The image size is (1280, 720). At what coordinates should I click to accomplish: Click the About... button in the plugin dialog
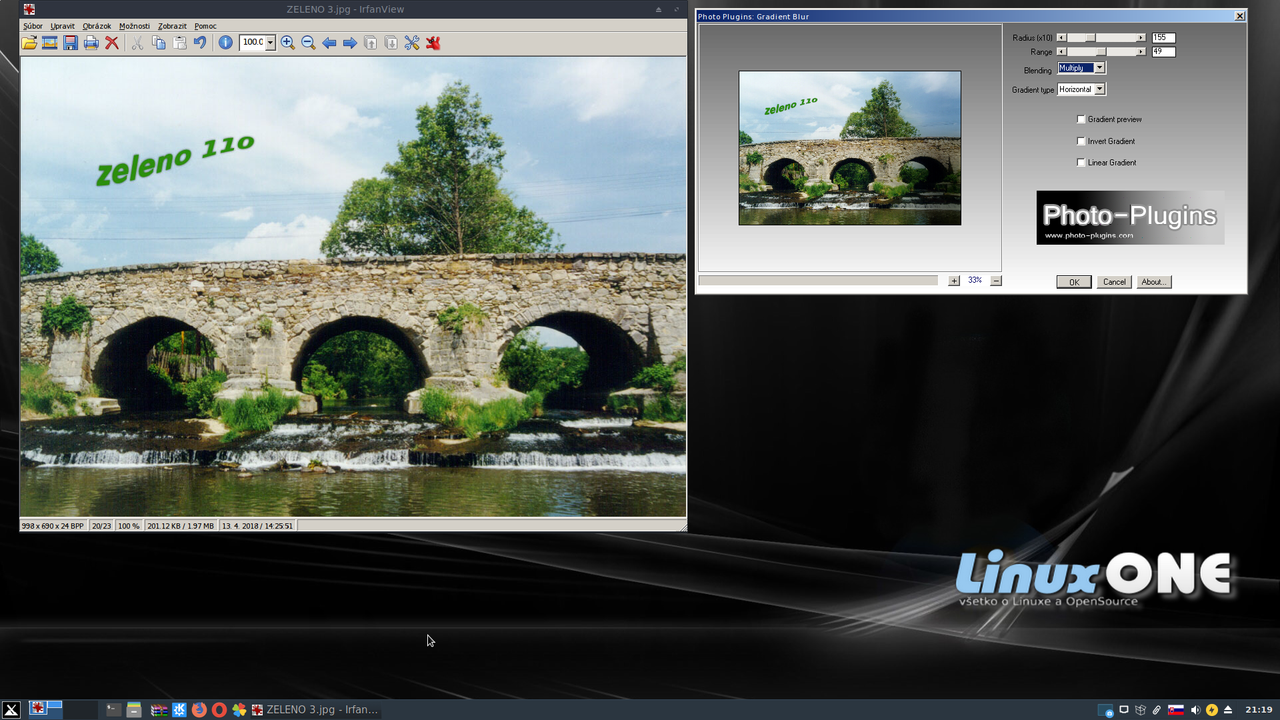pos(1153,282)
